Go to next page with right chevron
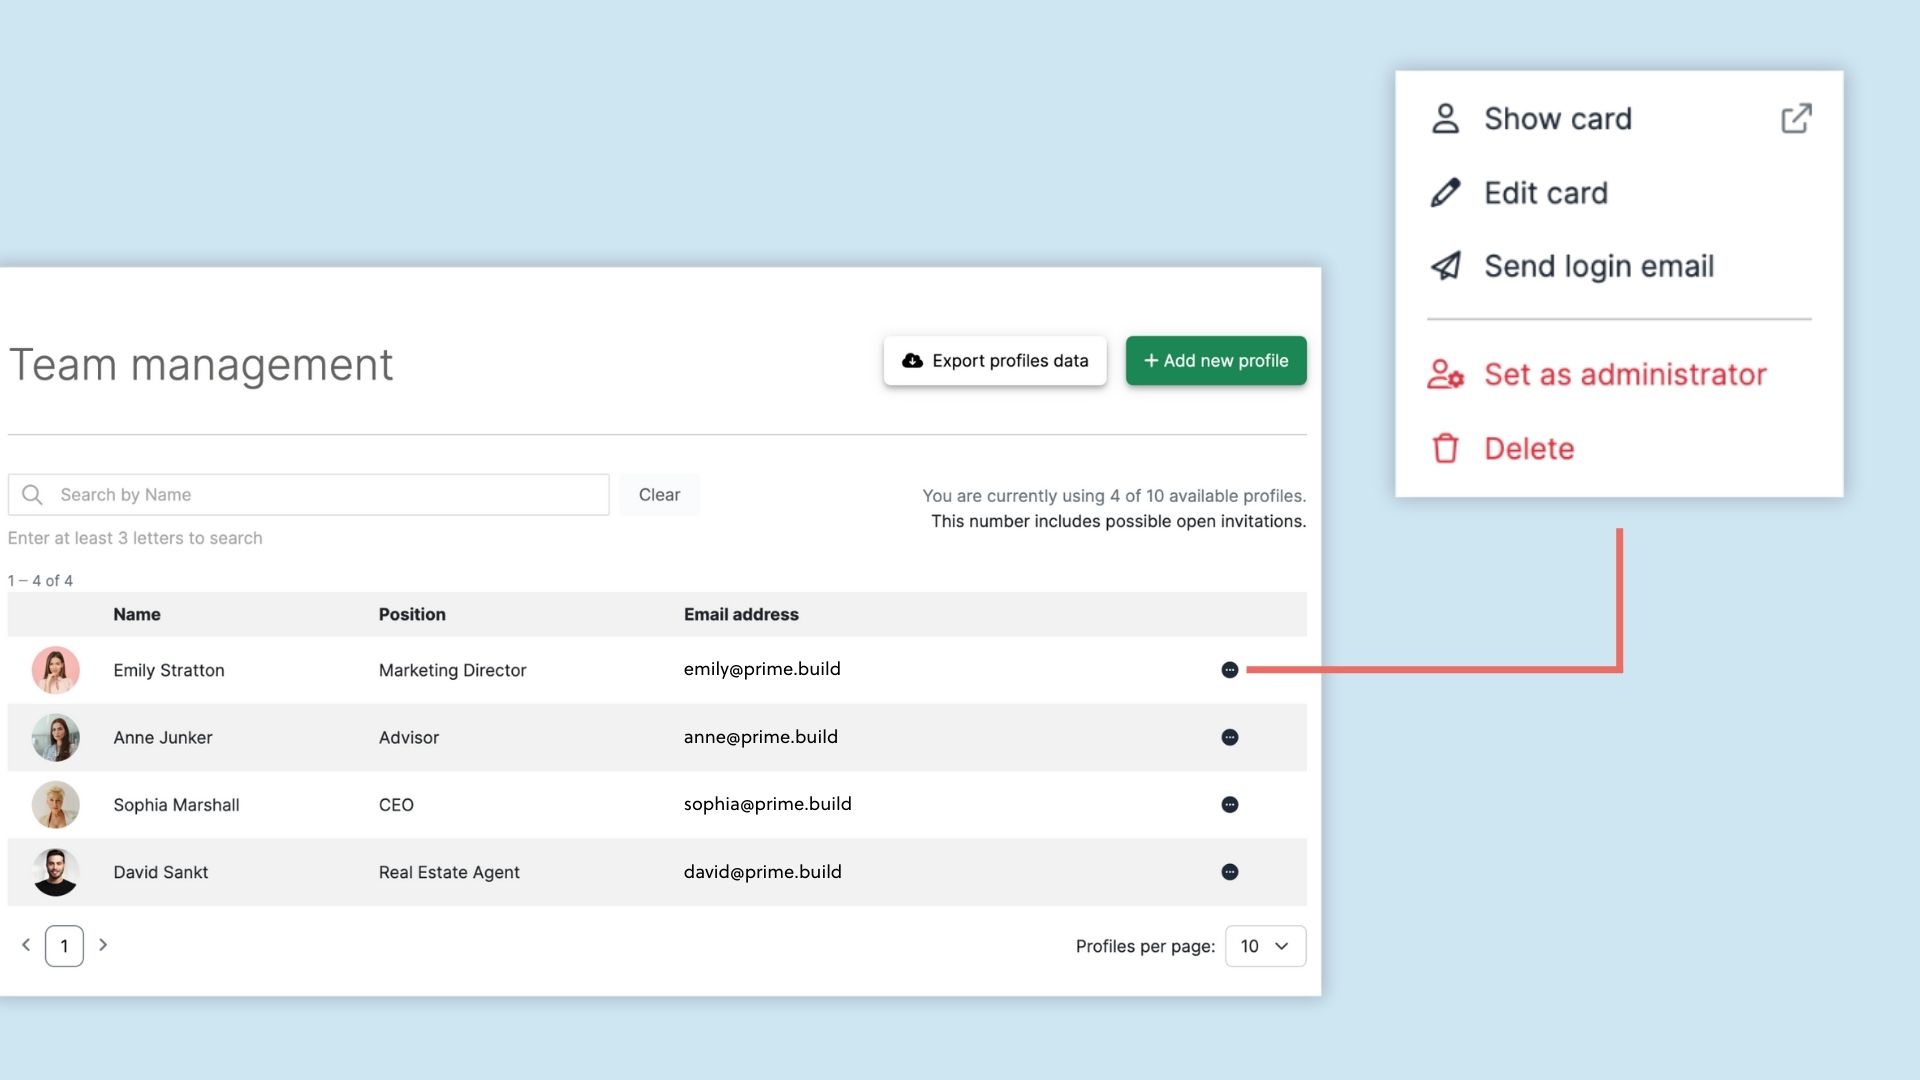This screenshot has width=1920, height=1080. point(103,945)
